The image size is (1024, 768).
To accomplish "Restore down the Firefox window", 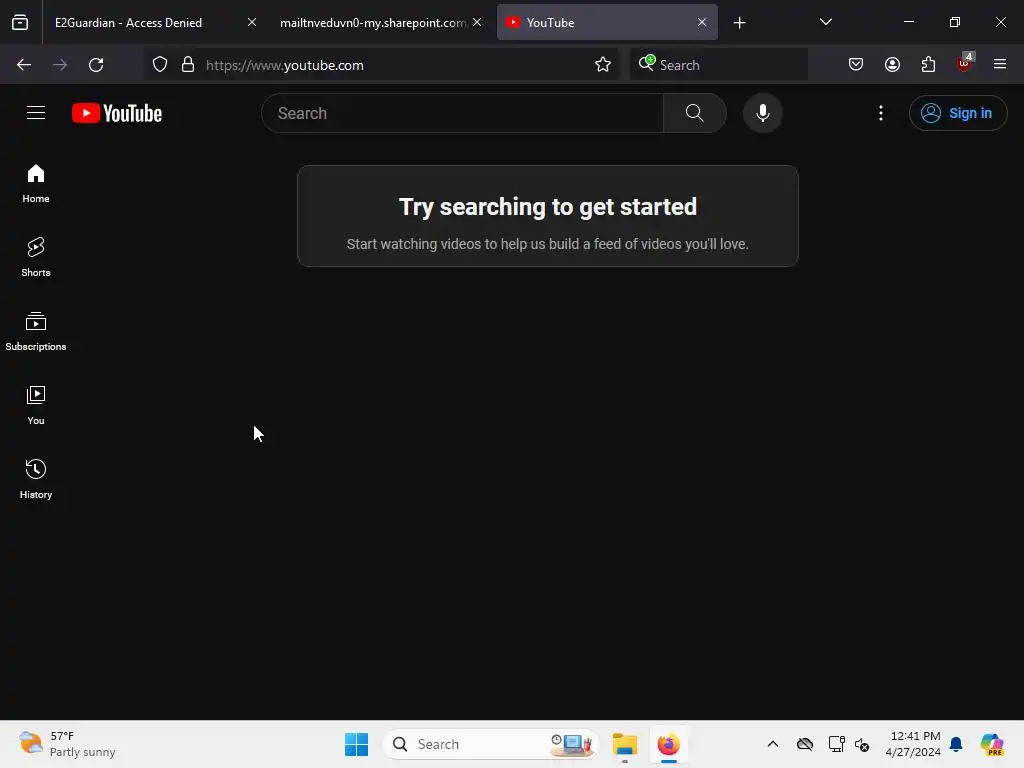I will tap(955, 22).
